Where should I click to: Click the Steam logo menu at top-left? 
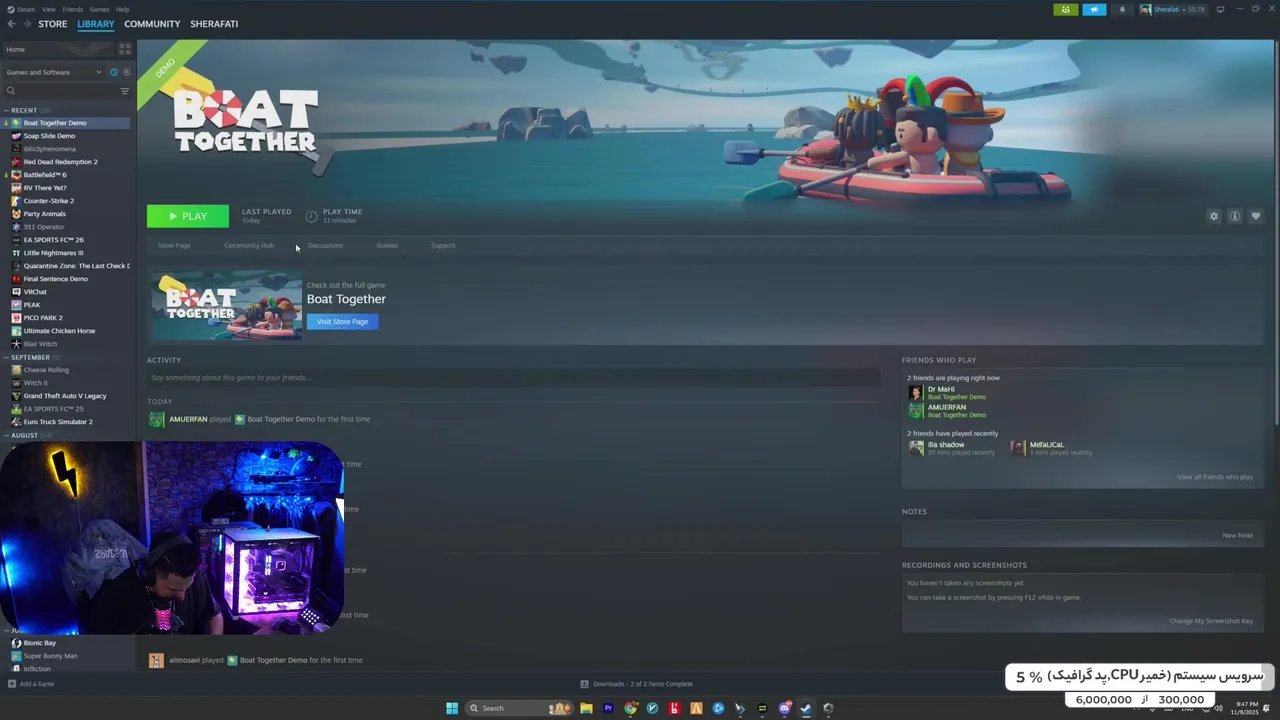pyautogui.click(x=22, y=9)
